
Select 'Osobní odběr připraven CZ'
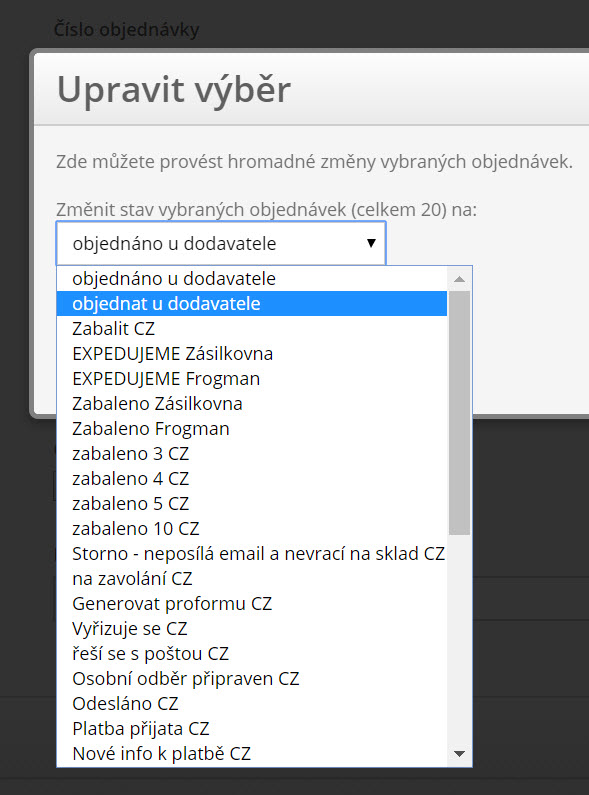point(252,679)
